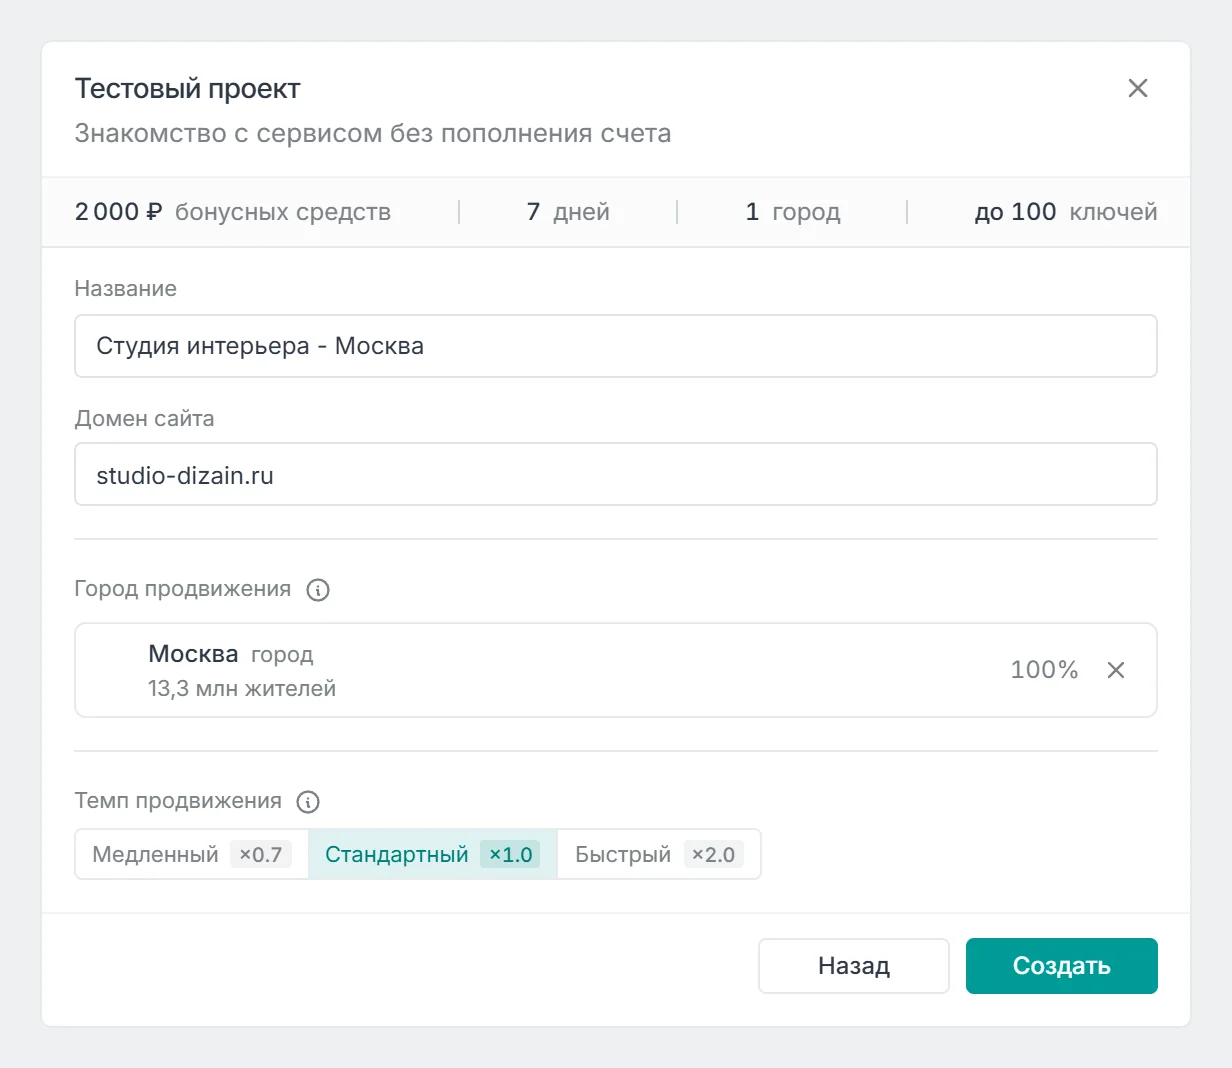Select the Медленный ×0.7 pace option
Viewport: 1232px width, 1068px height.
click(x=192, y=854)
